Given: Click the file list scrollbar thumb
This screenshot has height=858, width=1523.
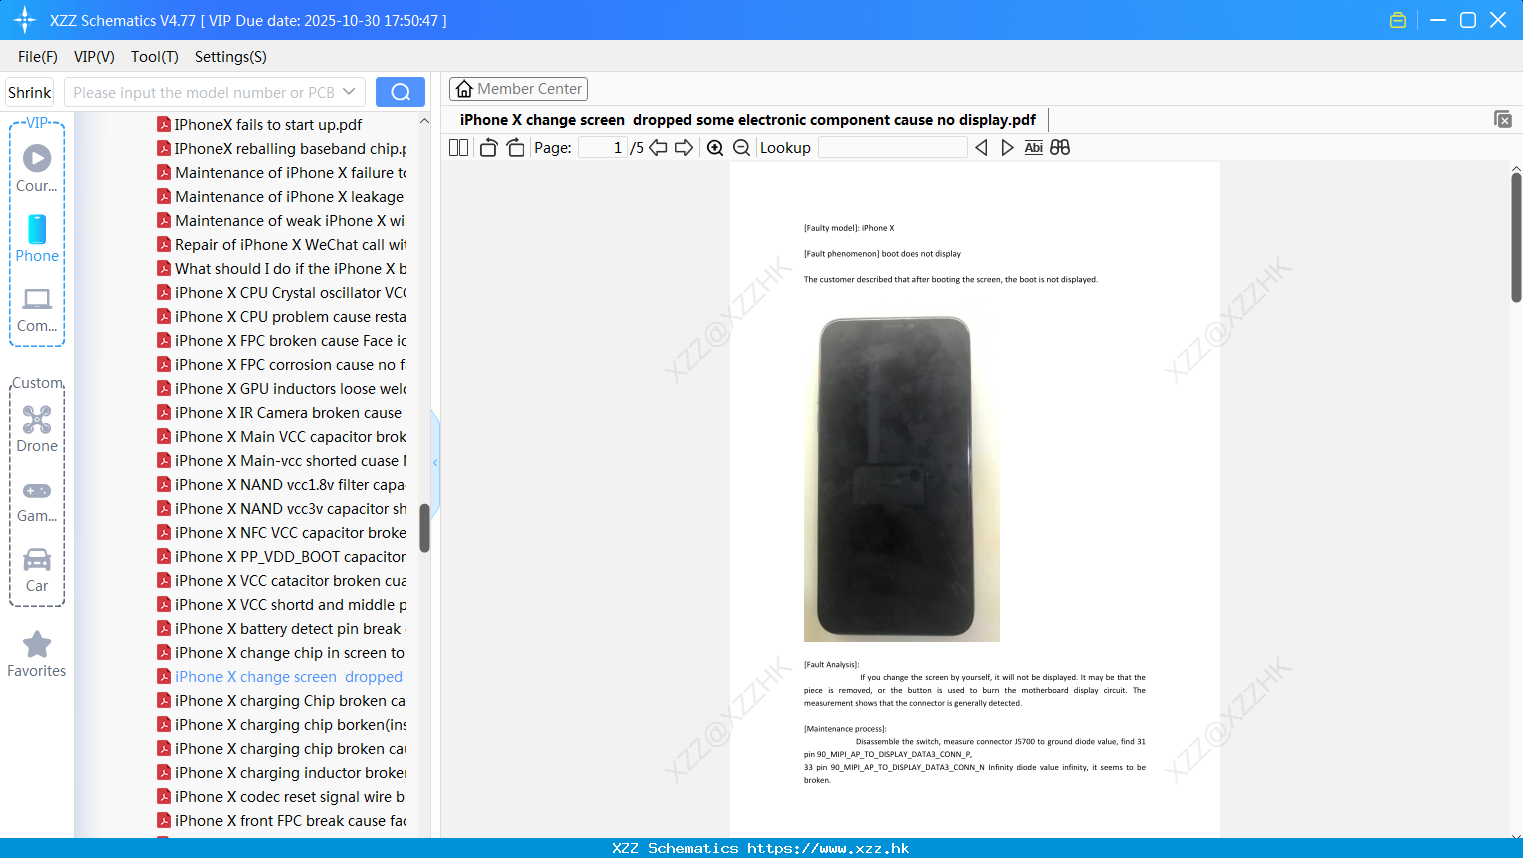Looking at the screenshot, I should pos(424,528).
